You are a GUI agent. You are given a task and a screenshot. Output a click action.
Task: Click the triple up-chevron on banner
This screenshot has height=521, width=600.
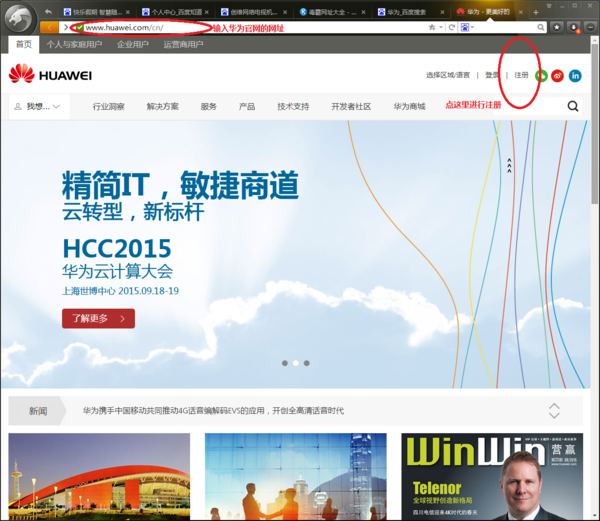coord(509,165)
